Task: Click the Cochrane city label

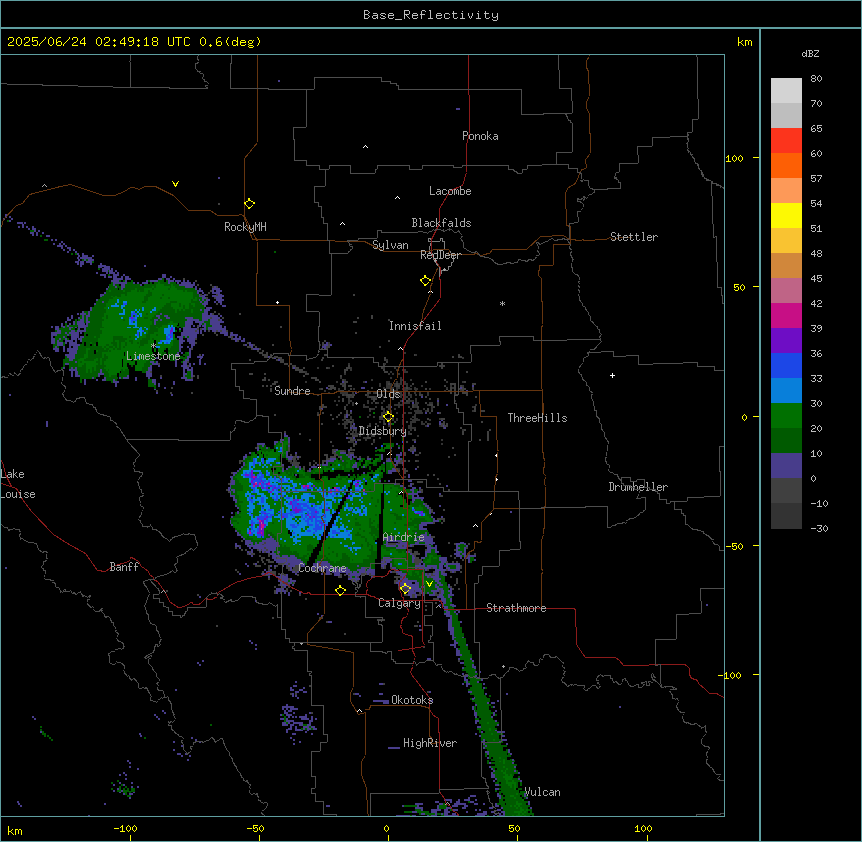Action: click(322, 568)
